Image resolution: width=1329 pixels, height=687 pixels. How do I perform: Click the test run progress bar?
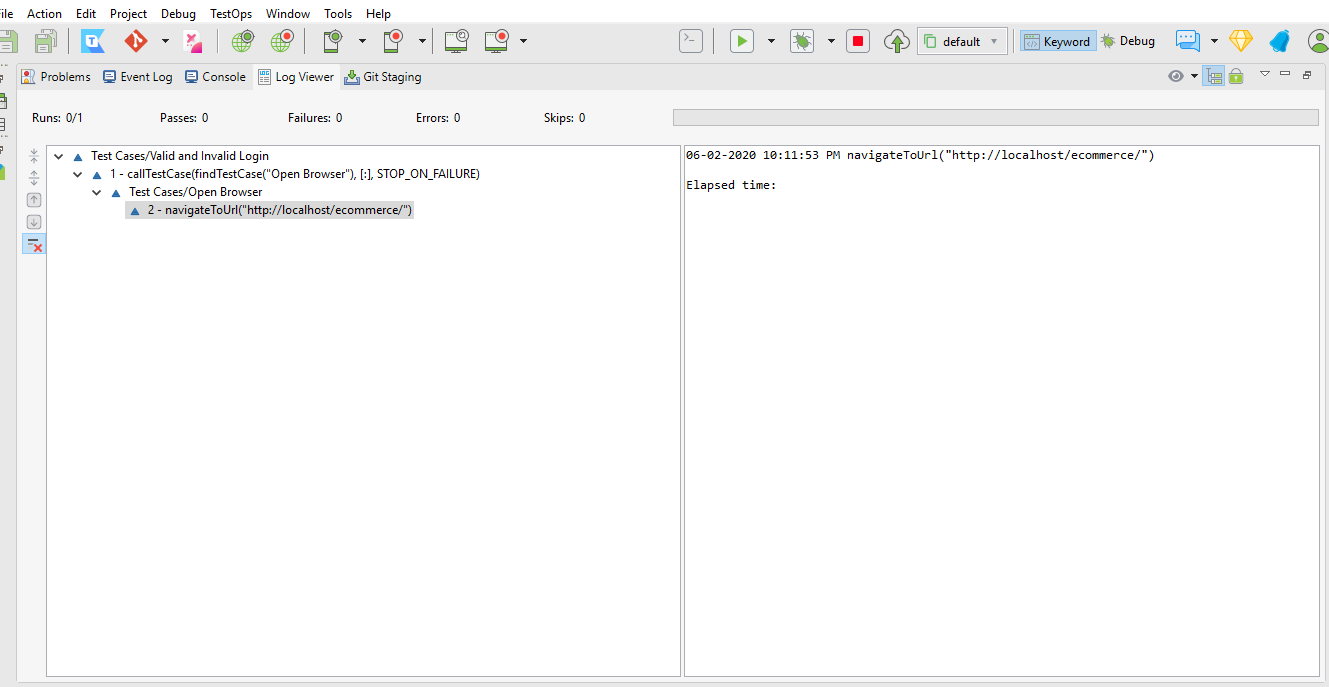[996, 118]
